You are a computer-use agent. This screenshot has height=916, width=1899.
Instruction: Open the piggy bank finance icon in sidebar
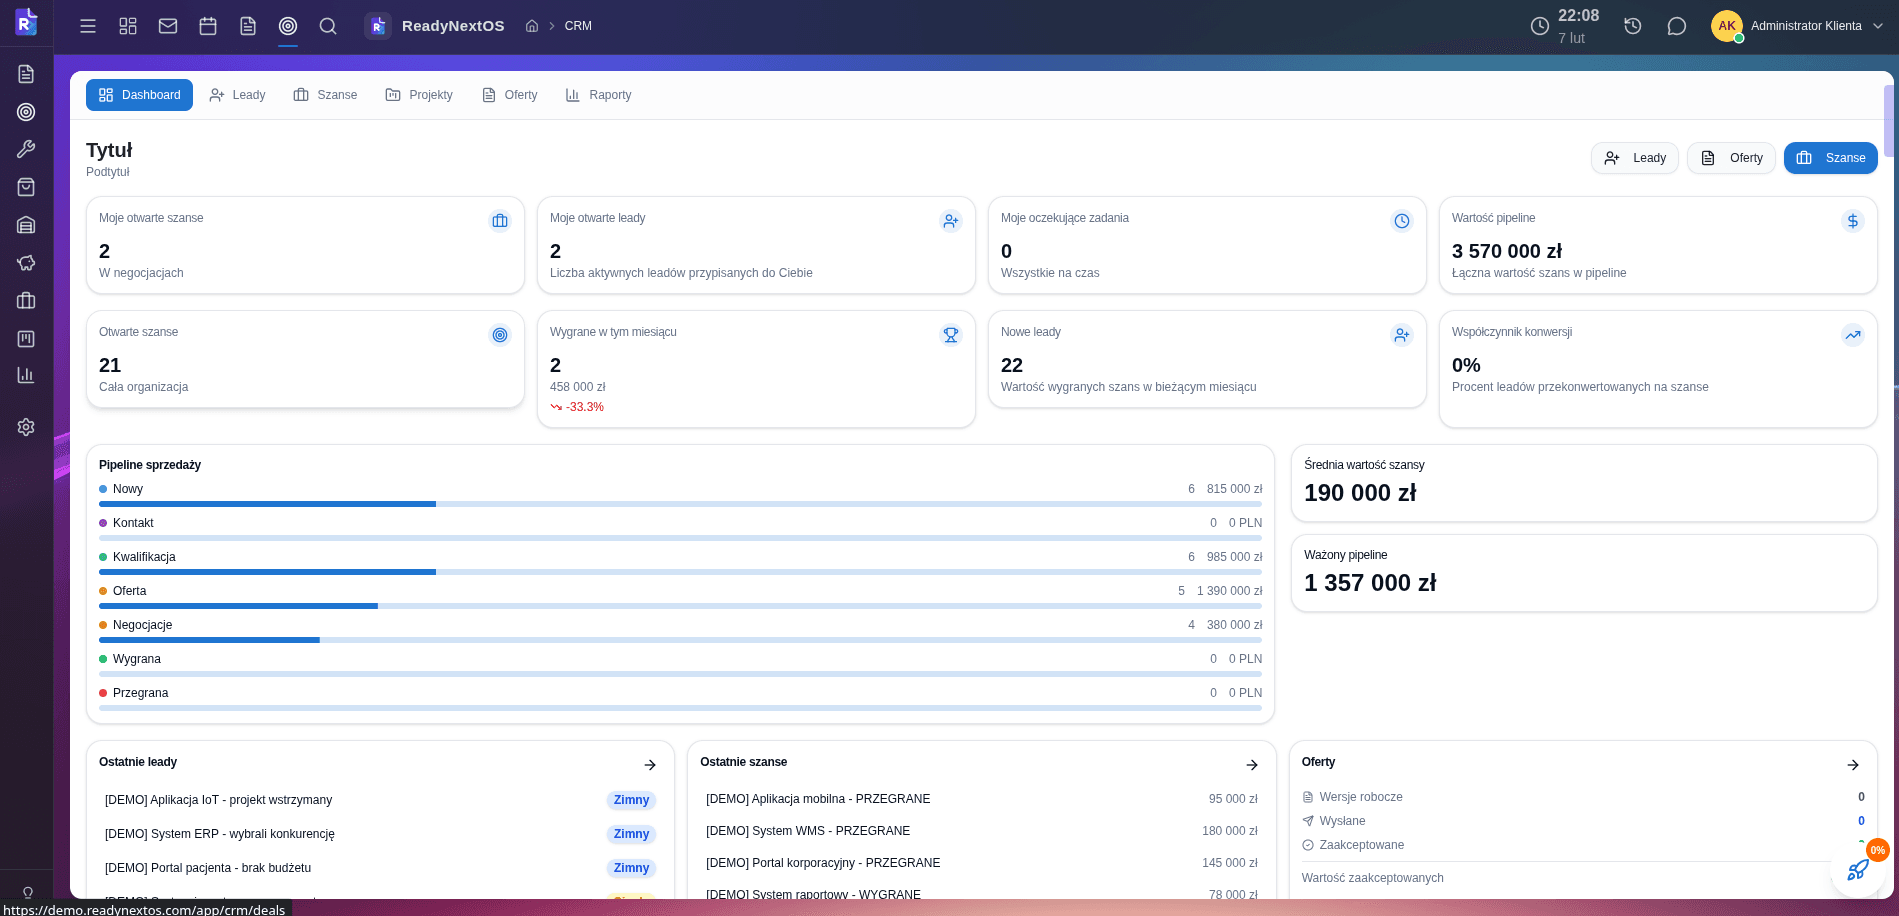(x=26, y=263)
